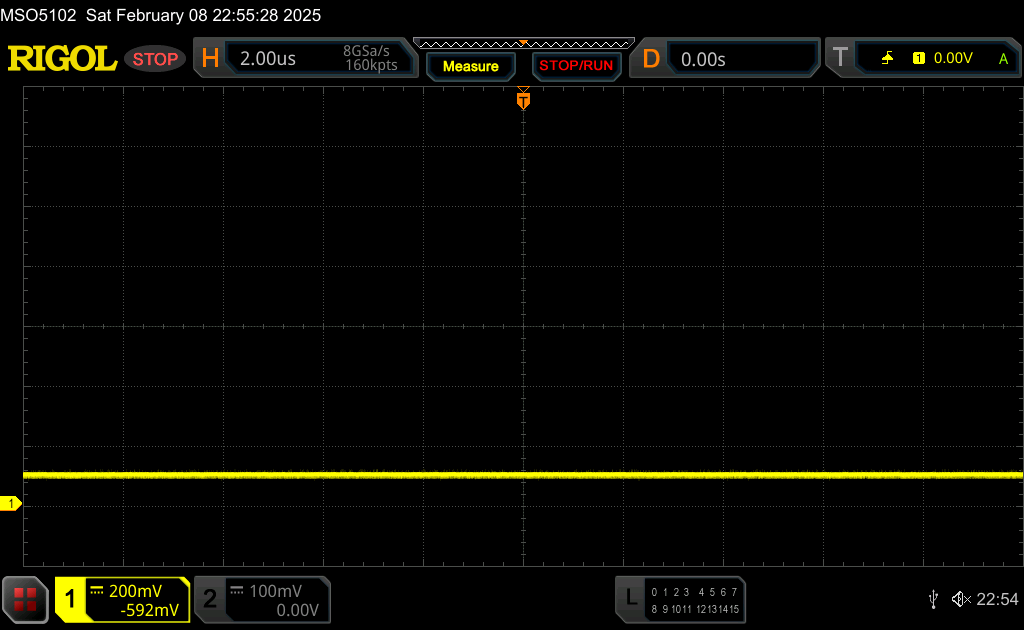Click the 8GSa/s sample rate readout

(366, 51)
